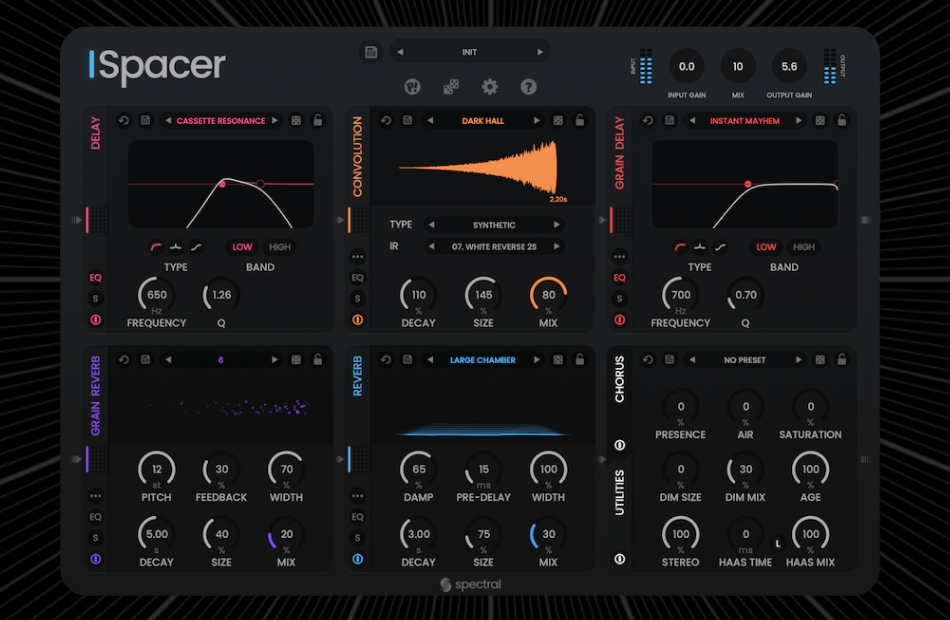Save the Reverb module preset

[407, 359]
